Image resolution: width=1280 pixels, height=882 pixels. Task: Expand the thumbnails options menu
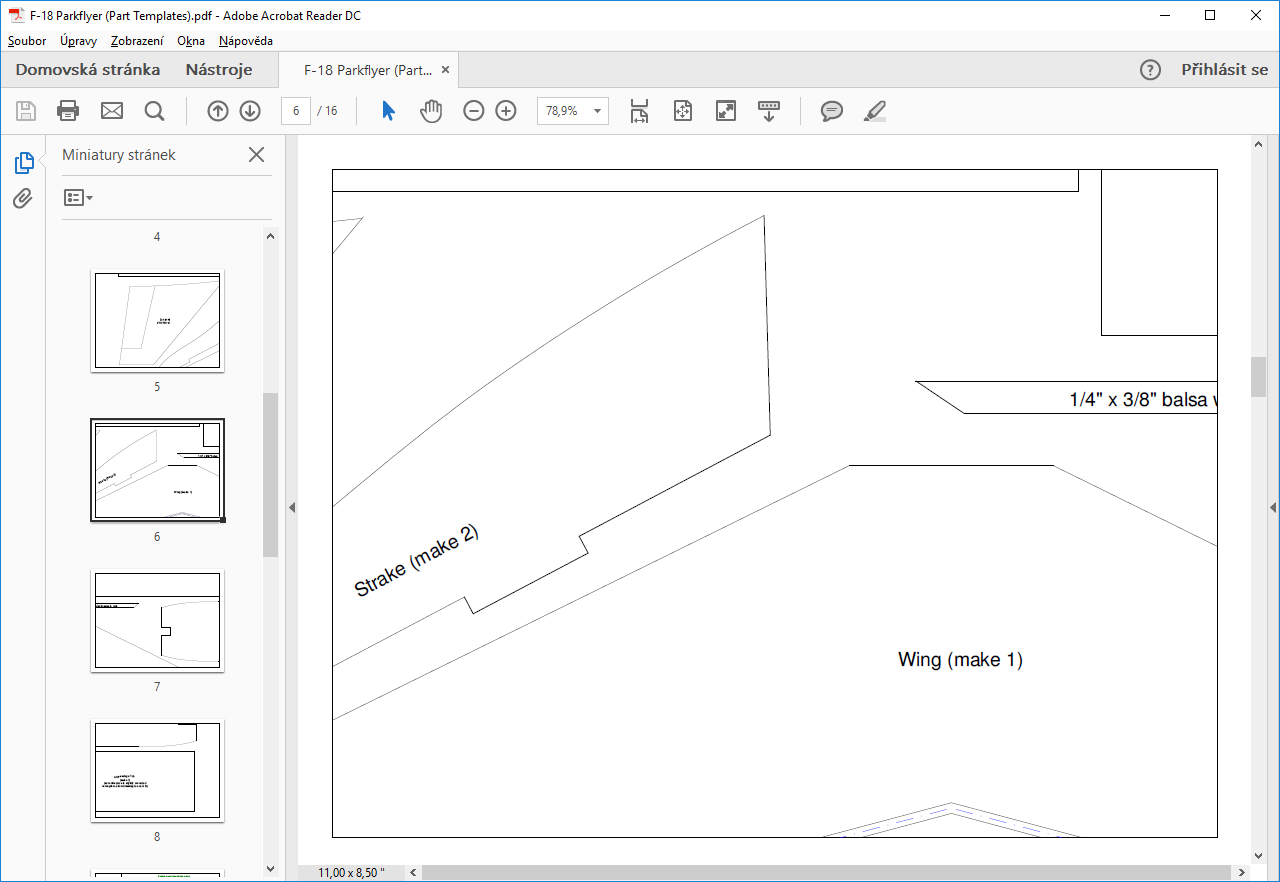click(x=78, y=198)
